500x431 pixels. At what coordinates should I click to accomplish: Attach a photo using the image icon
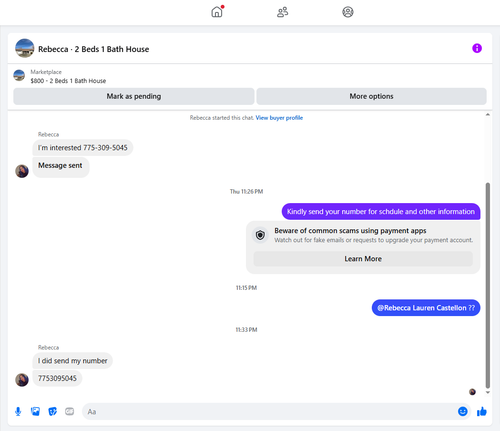coord(35,412)
